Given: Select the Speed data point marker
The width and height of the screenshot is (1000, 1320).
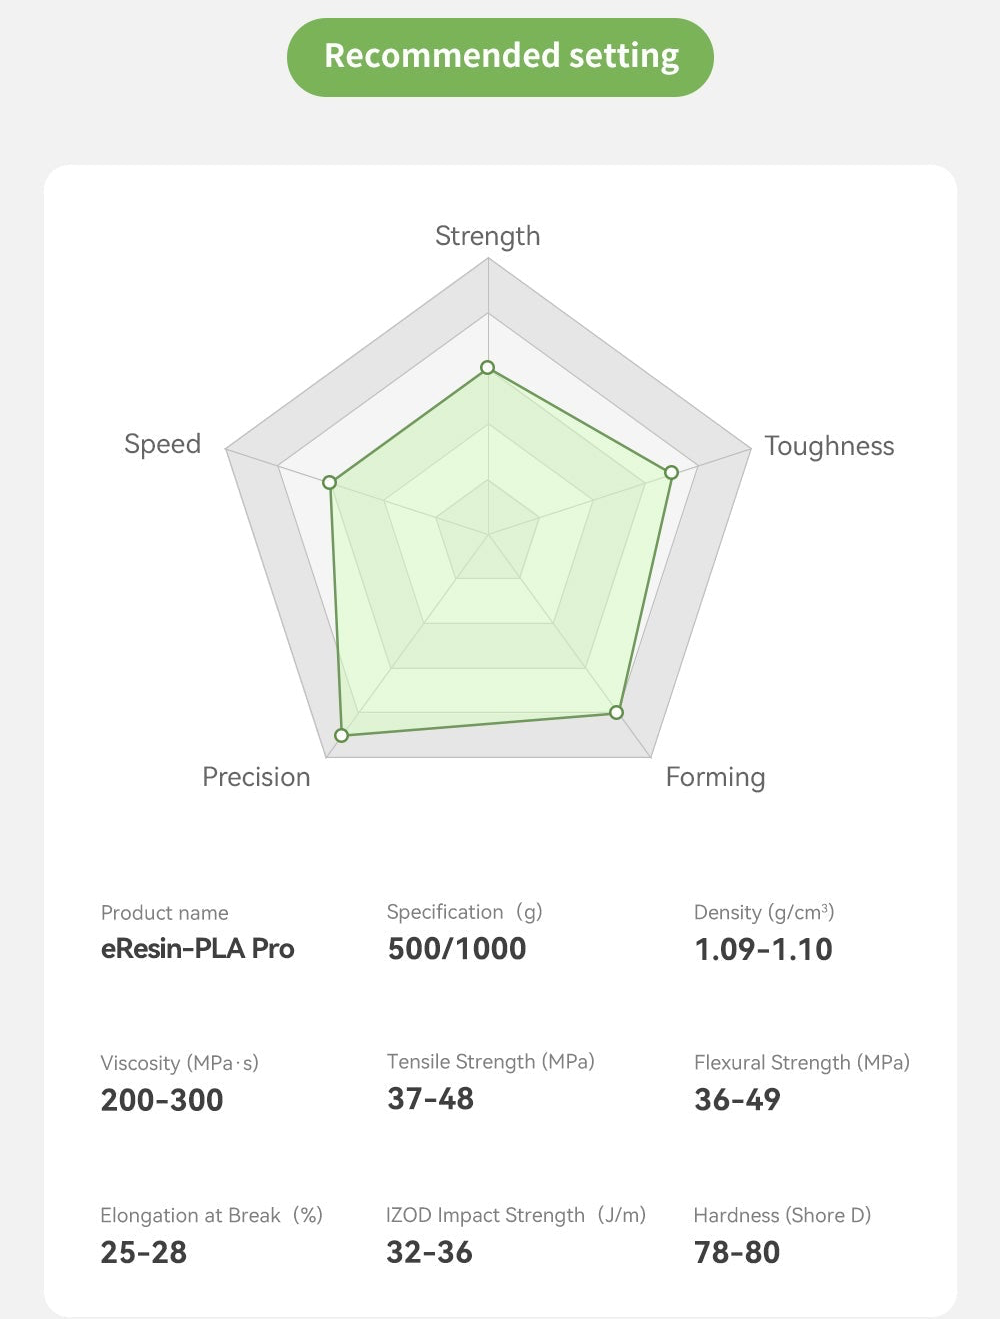Looking at the screenshot, I should 329,483.
